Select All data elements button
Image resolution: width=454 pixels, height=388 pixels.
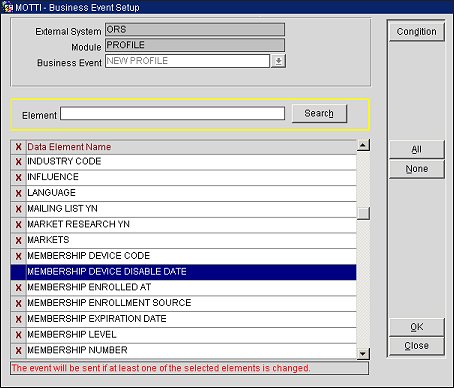point(417,149)
